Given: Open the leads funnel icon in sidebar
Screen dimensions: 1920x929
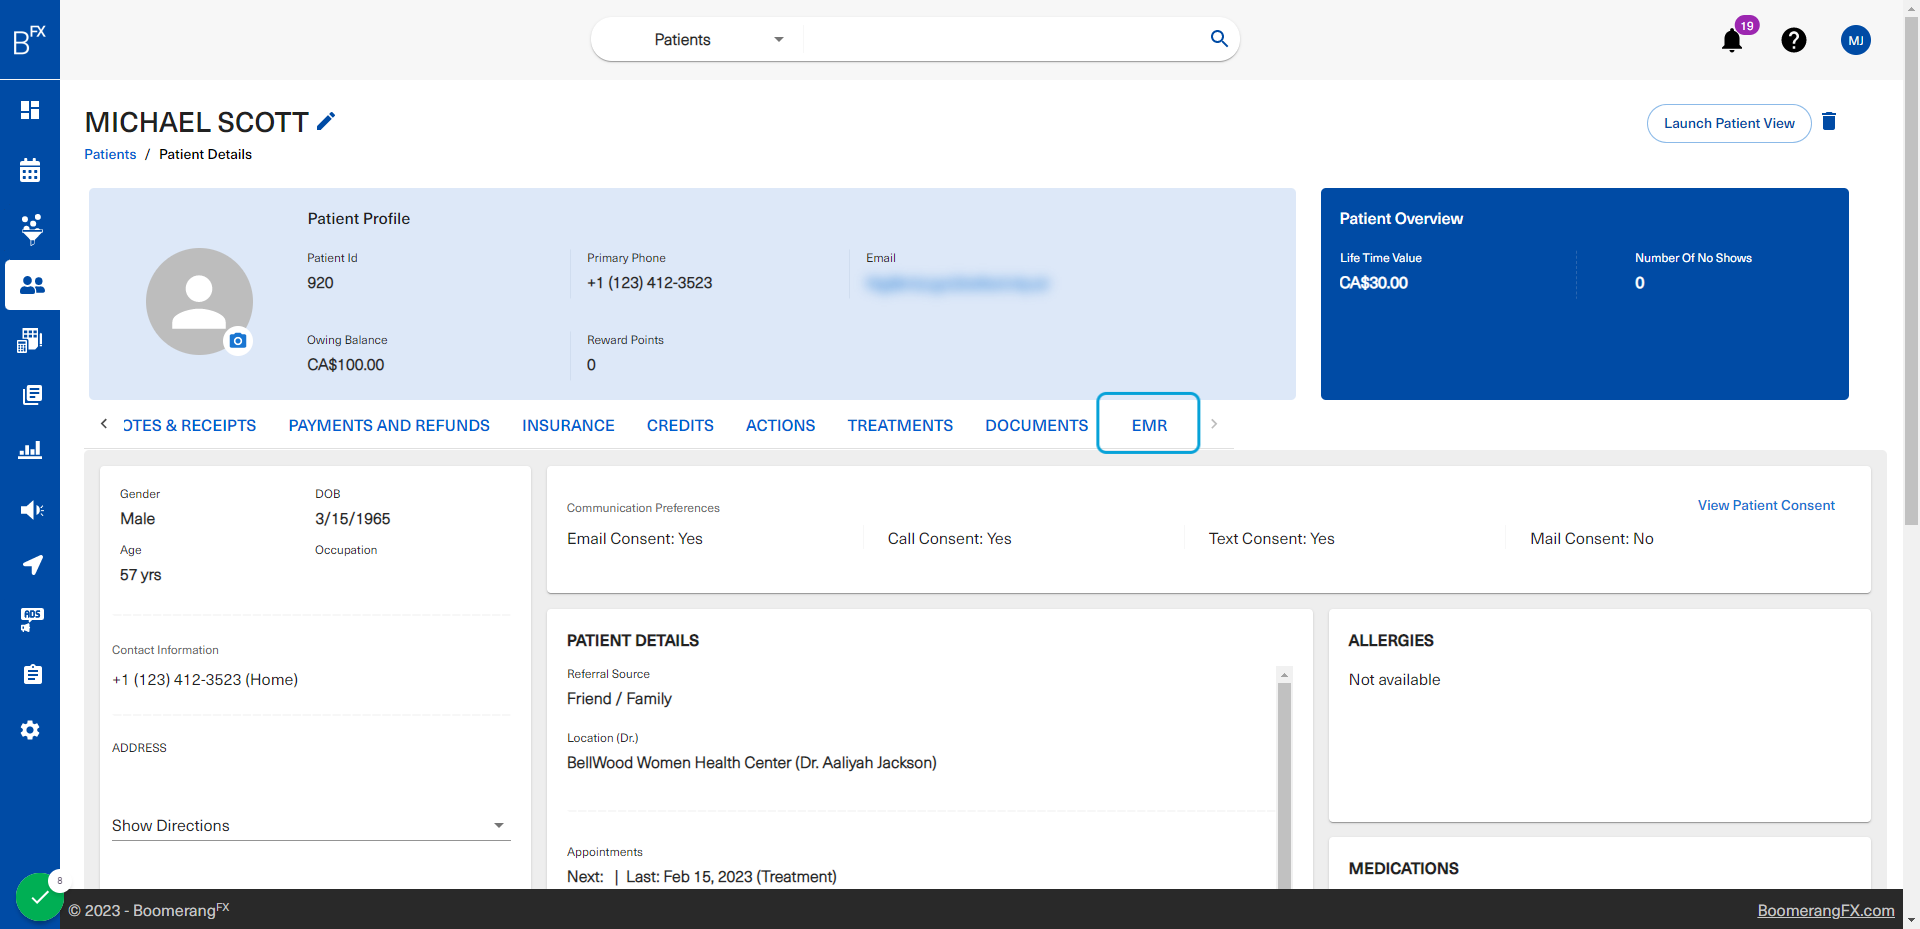Looking at the screenshot, I should [32, 229].
